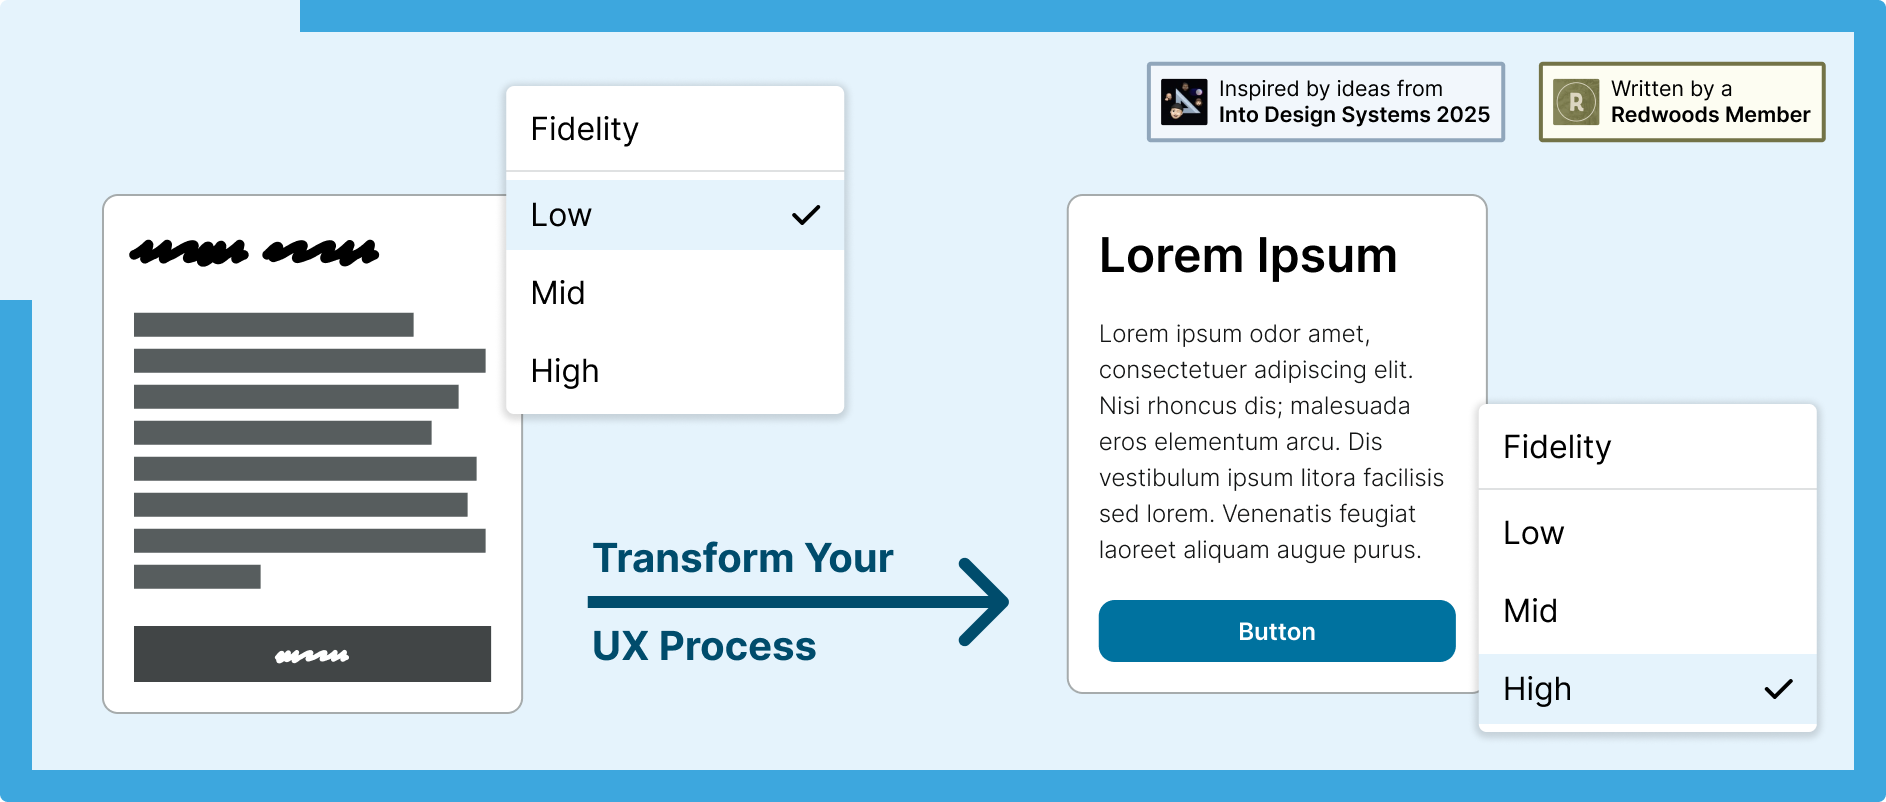This screenshot has width=1886, height=802.
Task: Open the left Fidelity dropdown header
Action: point(675,129)
